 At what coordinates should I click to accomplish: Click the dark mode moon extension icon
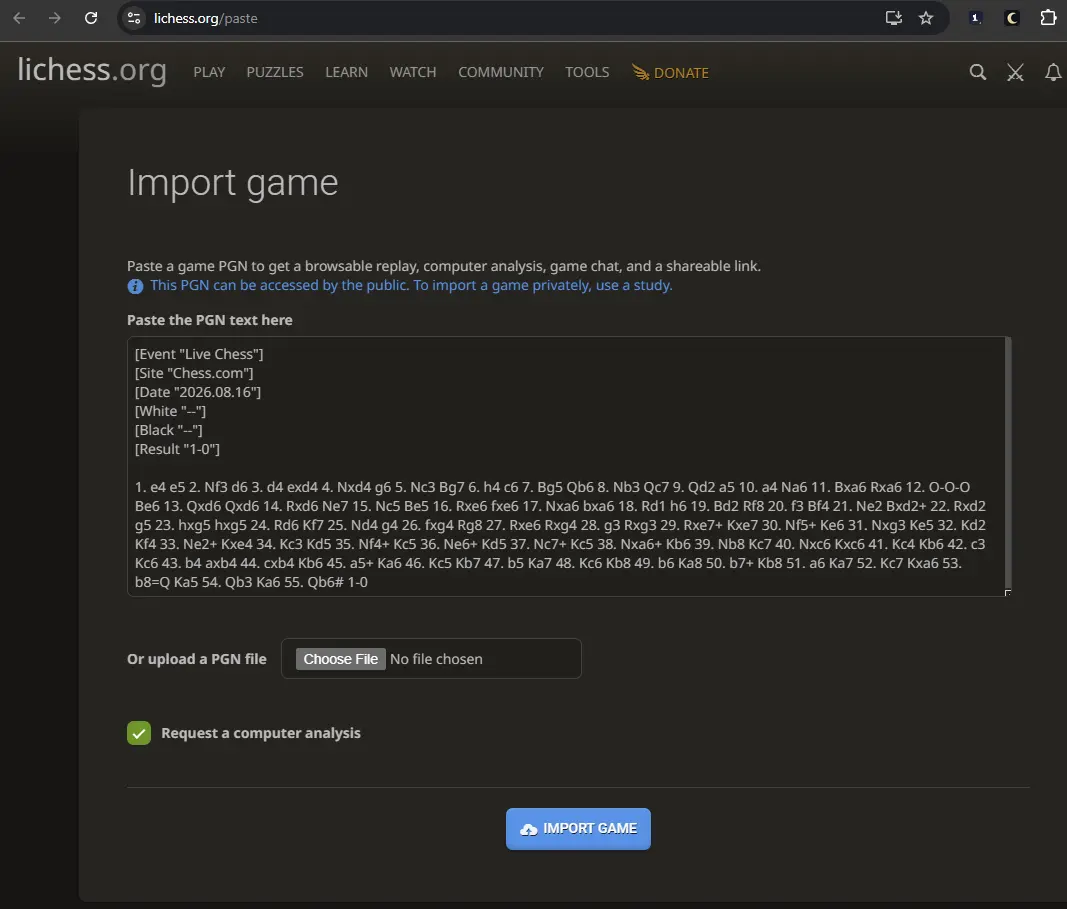(1012, 18)
